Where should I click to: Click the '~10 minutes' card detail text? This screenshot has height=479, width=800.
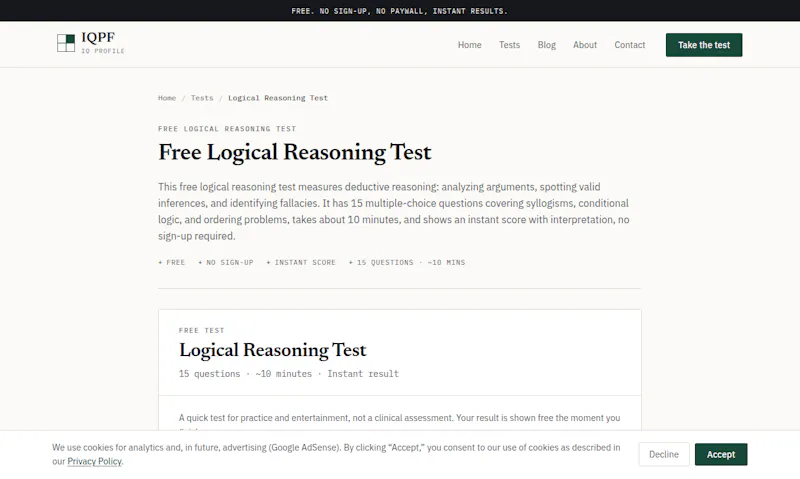point(284,374)
